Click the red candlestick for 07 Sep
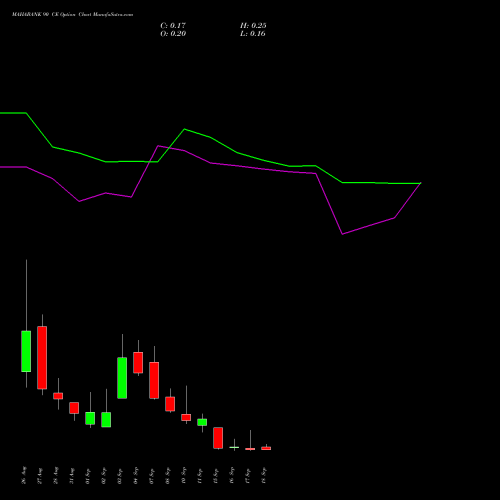The height and width of the screenshot is (500, 500). coord(154,380)
